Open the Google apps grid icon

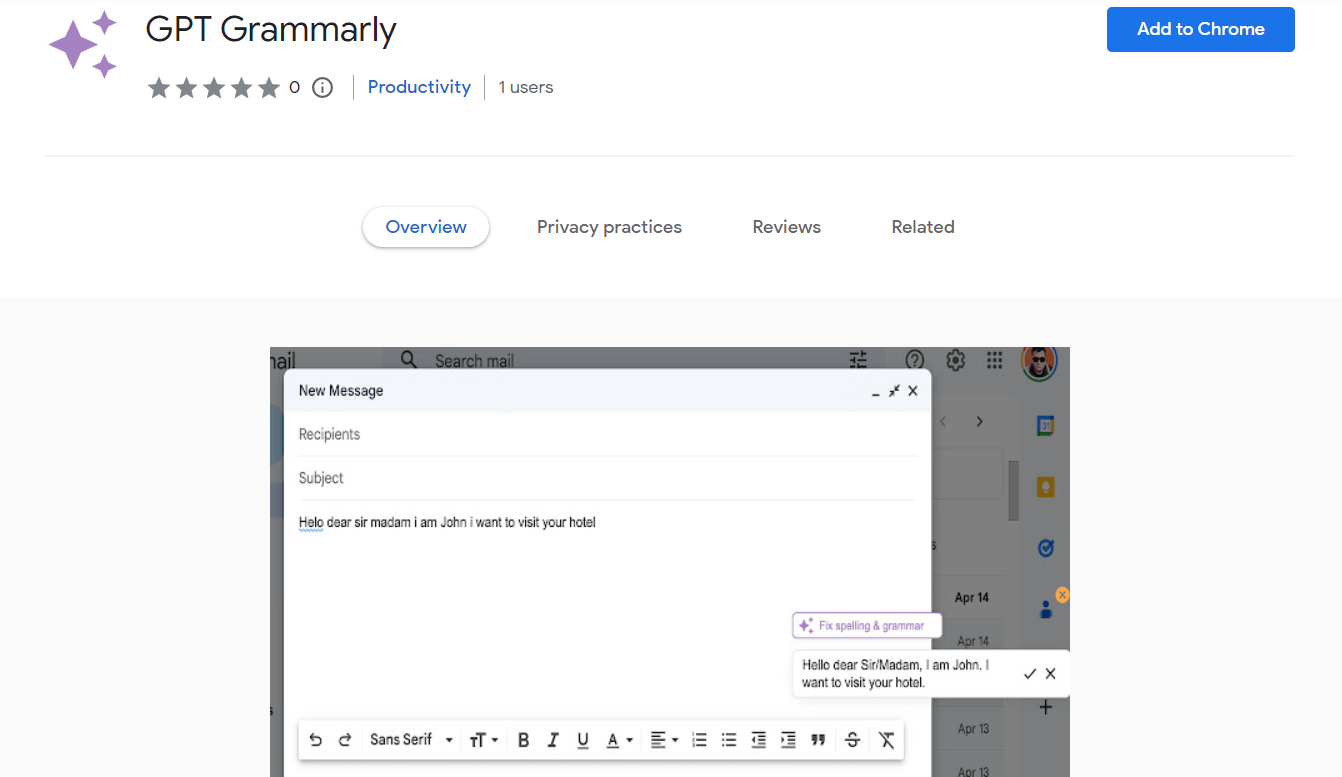click(x=994, y=360)
